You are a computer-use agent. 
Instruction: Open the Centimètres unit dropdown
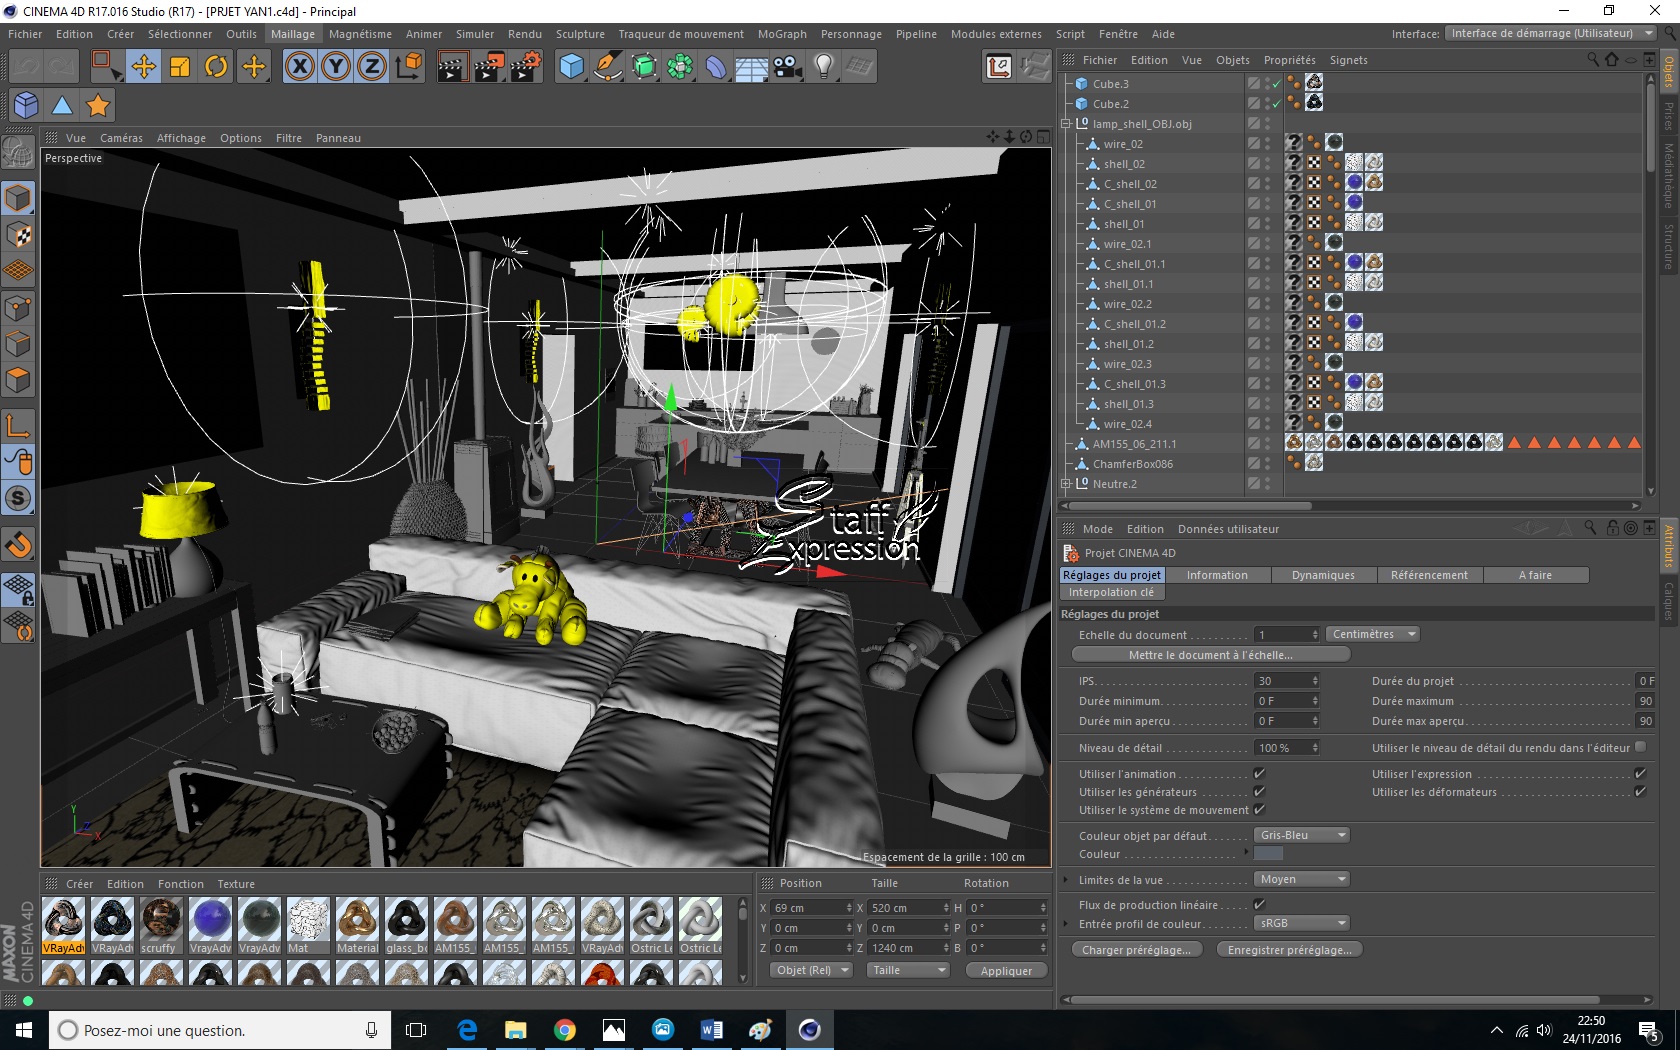coord(1373,634)
